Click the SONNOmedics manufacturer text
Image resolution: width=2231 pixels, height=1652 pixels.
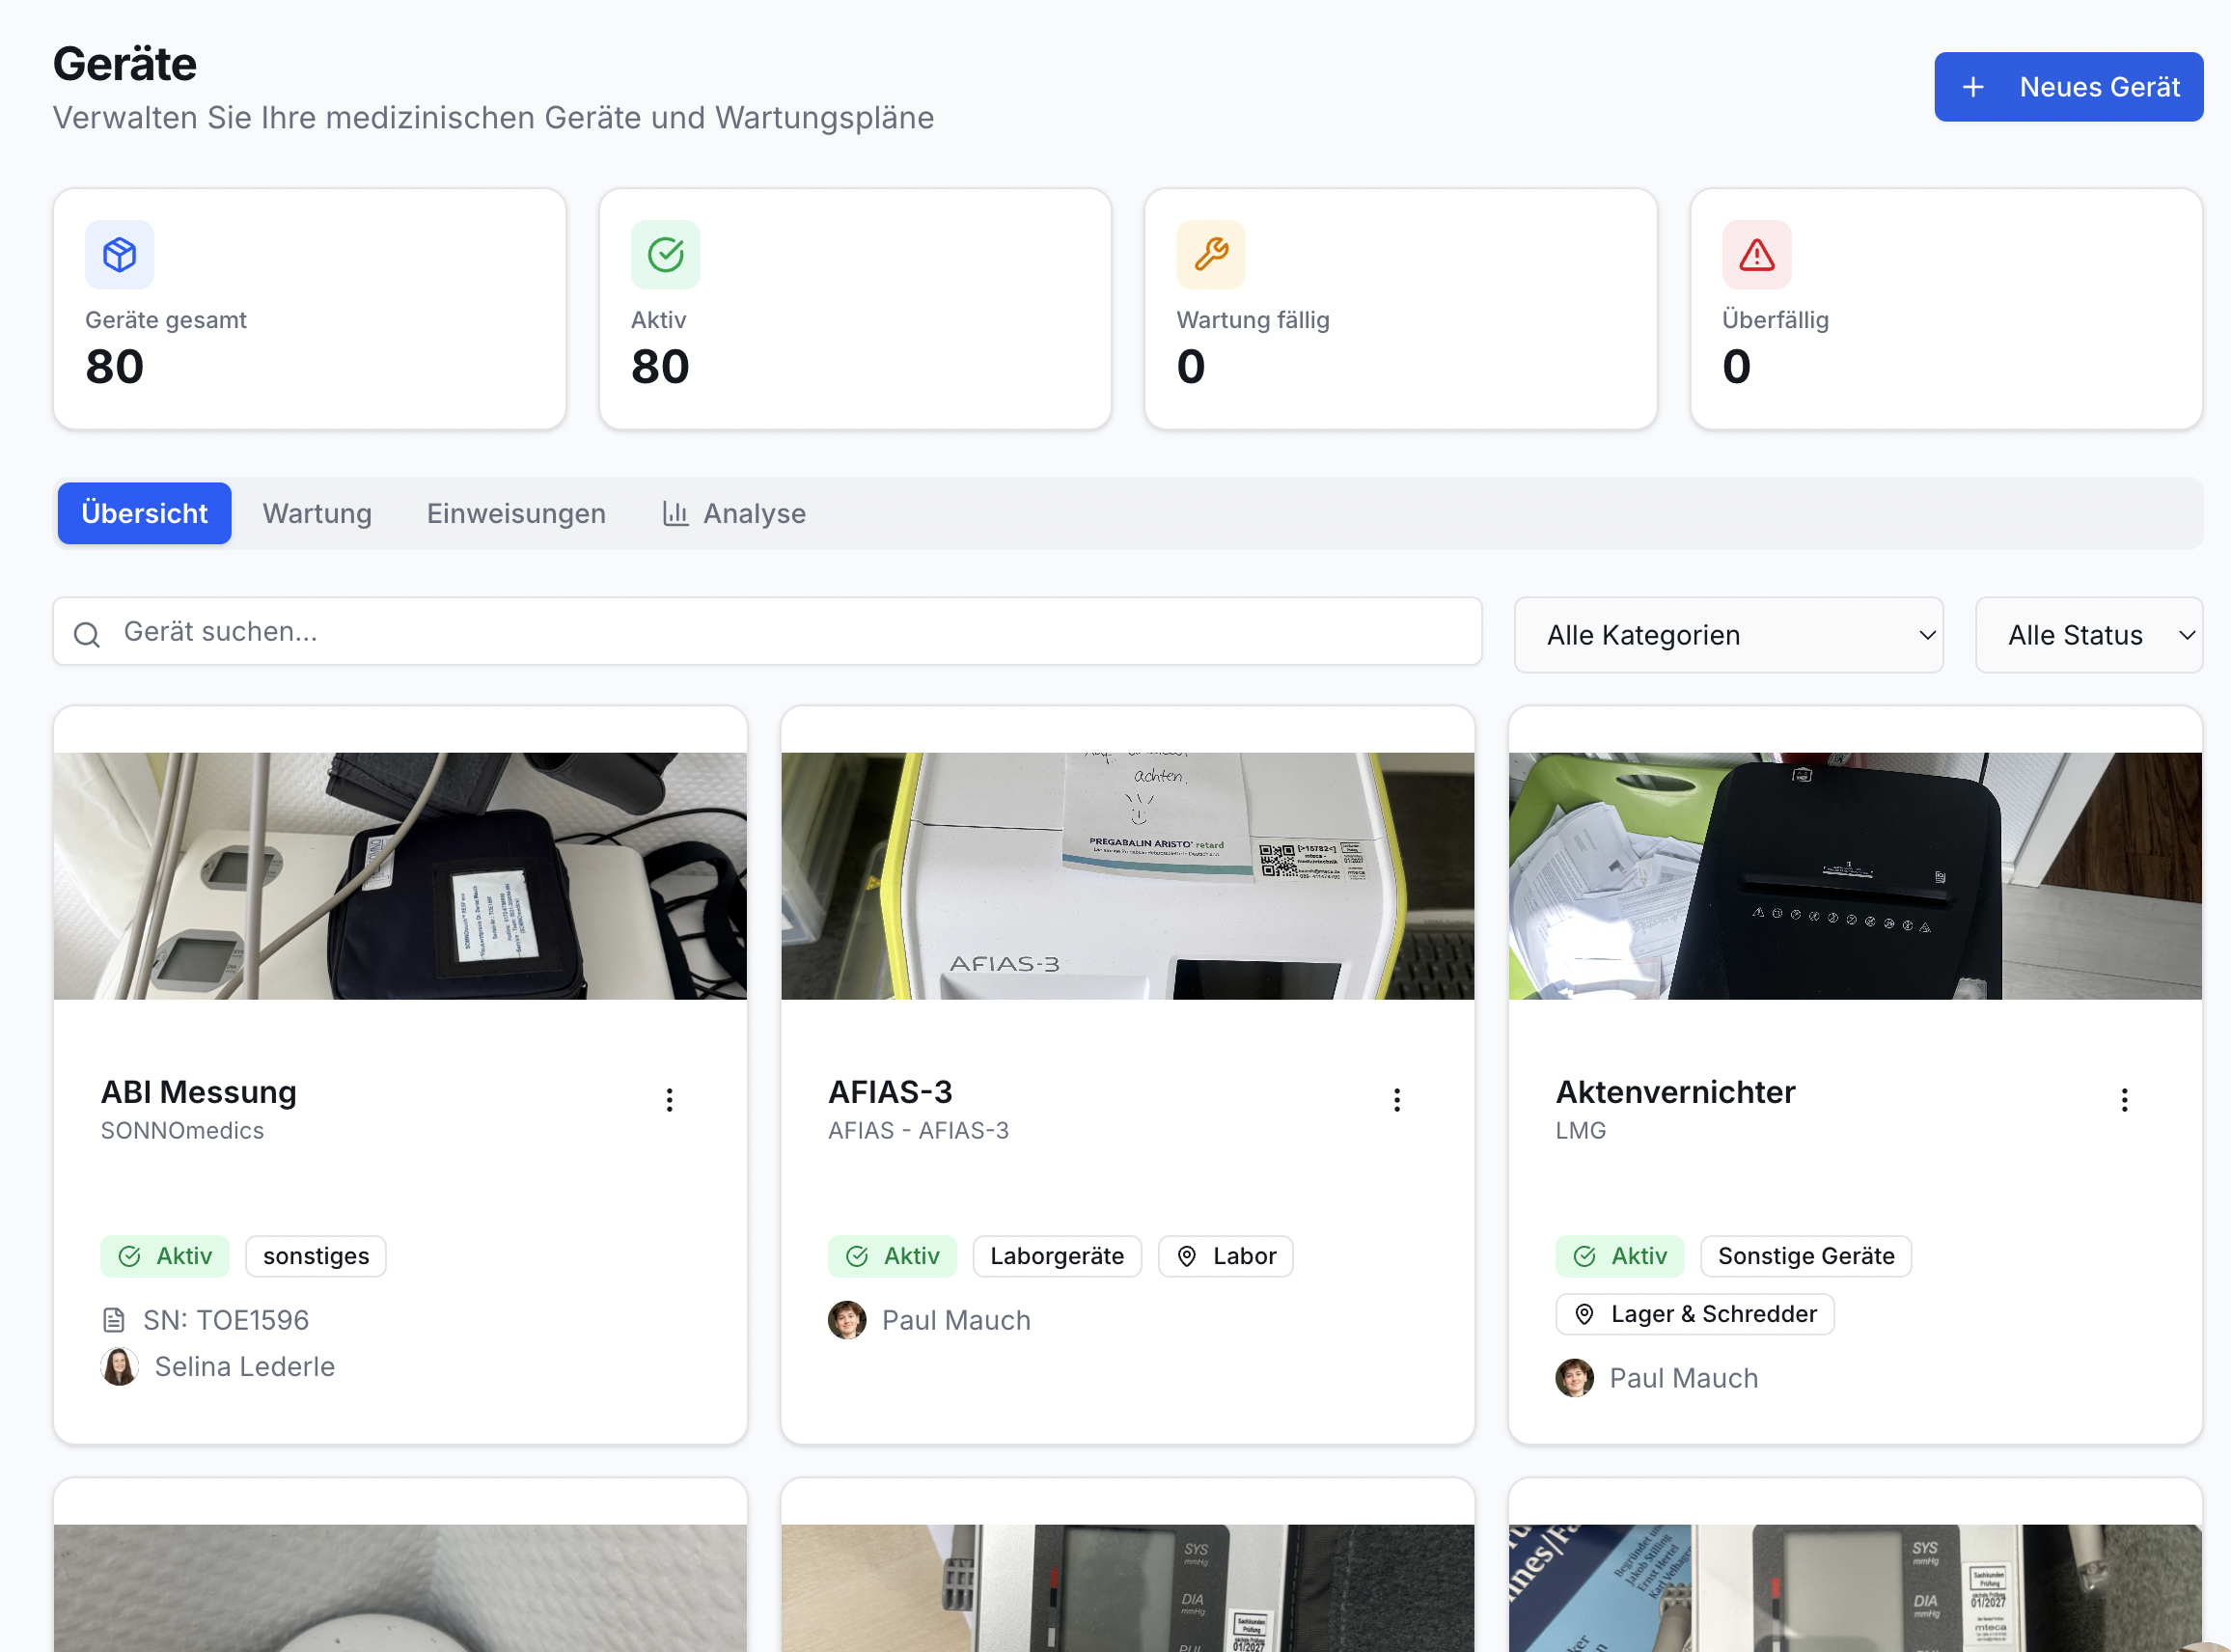[182, 1130]
